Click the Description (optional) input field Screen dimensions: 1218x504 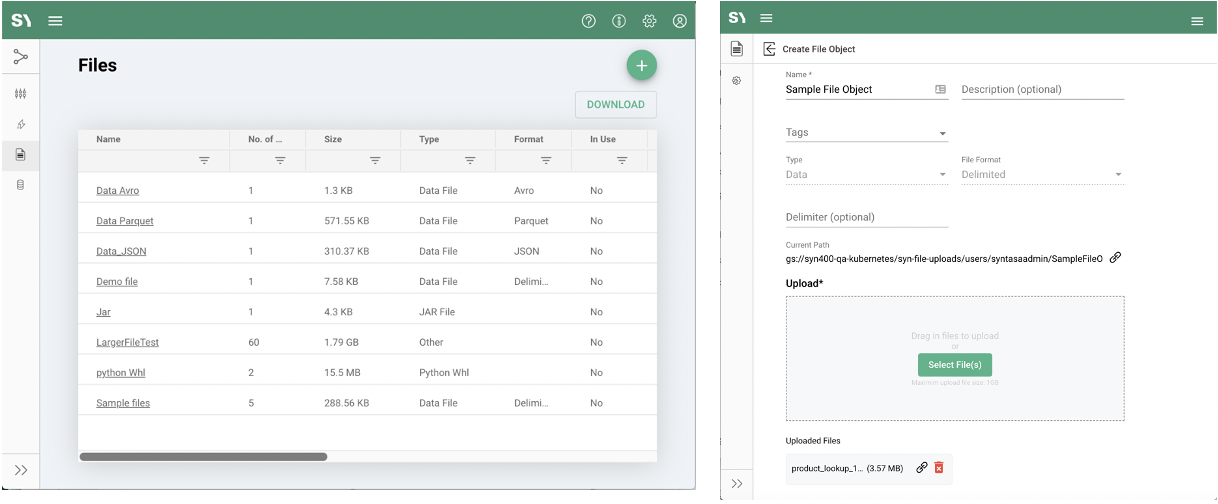click(1042, 90)
